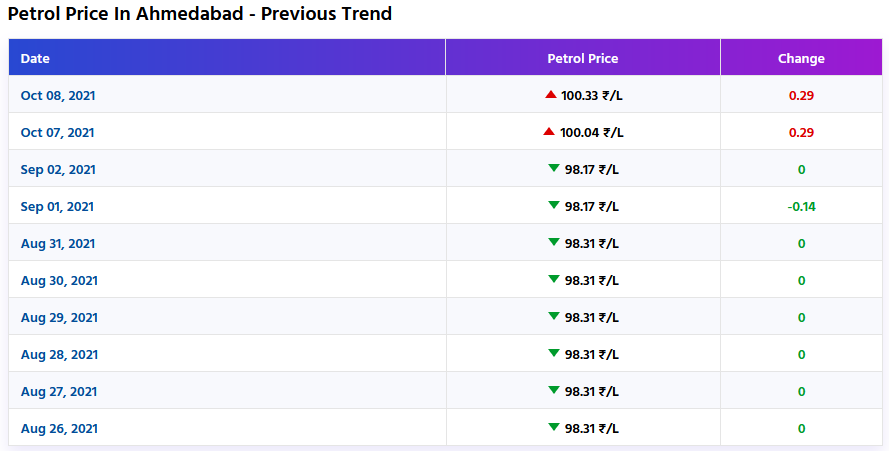Open the Aug 27, 2021 date entry
The image size is (889, 451).
click(x=59, y=391)
